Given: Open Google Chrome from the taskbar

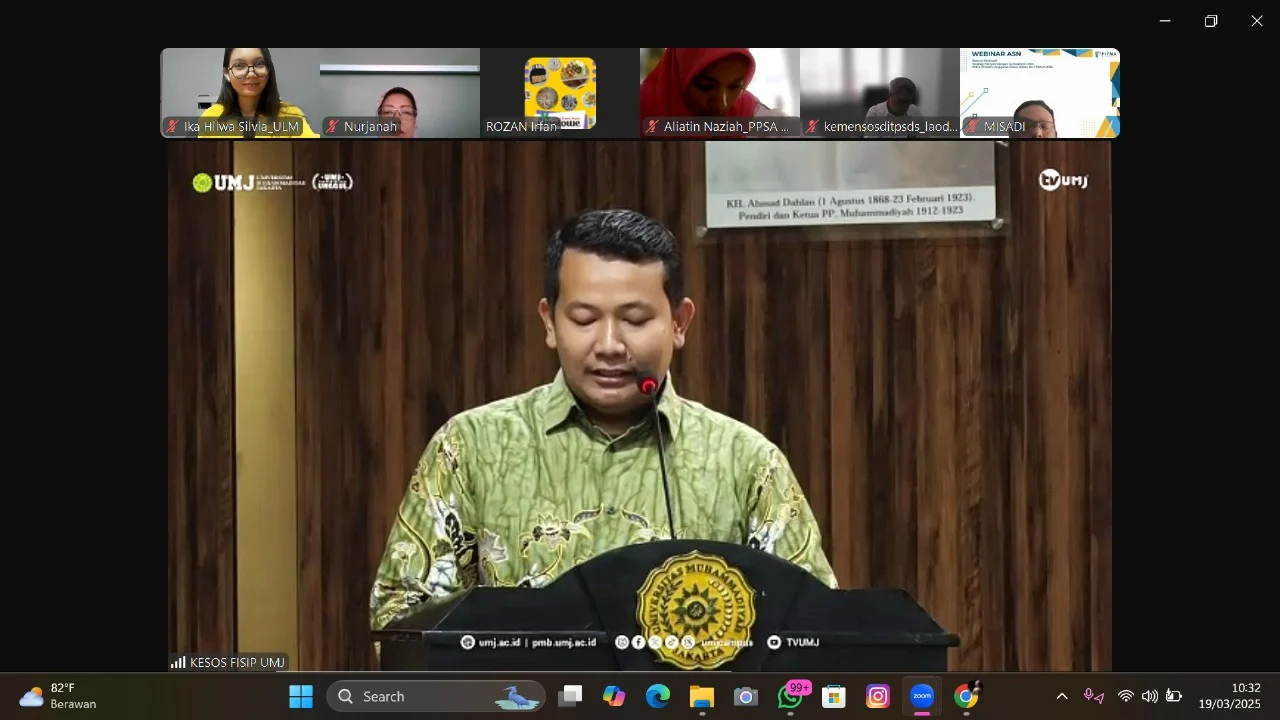Looking at the screenshot, I should click(x=966, y=696).
